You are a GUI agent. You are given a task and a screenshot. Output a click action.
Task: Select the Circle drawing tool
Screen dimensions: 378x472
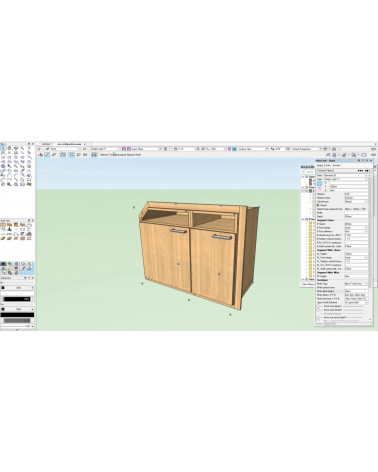pyautogui.click(x=16, y=157)
